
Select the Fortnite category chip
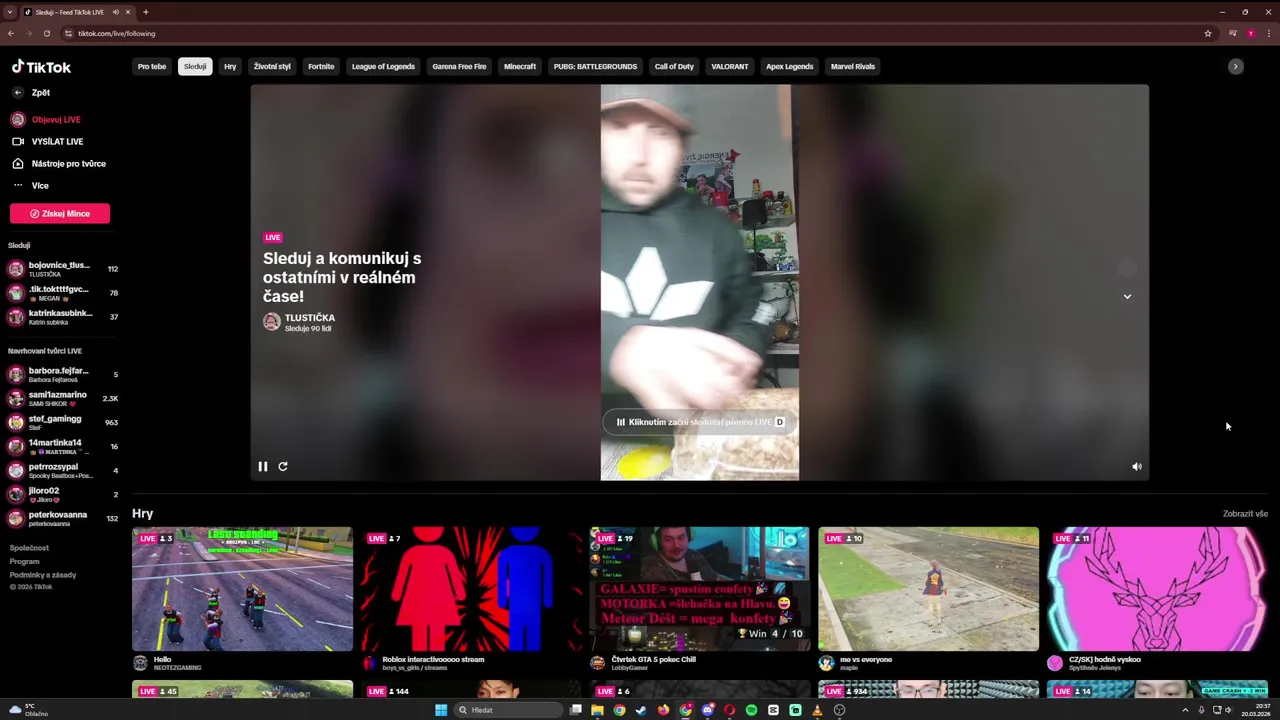[321, 67]
